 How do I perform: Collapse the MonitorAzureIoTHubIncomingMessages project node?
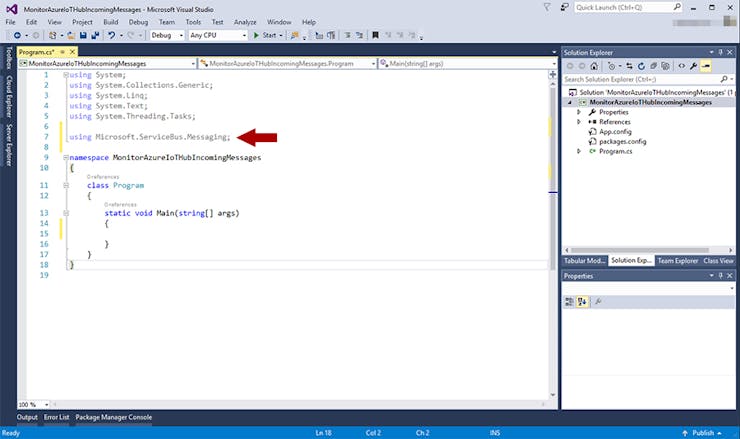570,102
